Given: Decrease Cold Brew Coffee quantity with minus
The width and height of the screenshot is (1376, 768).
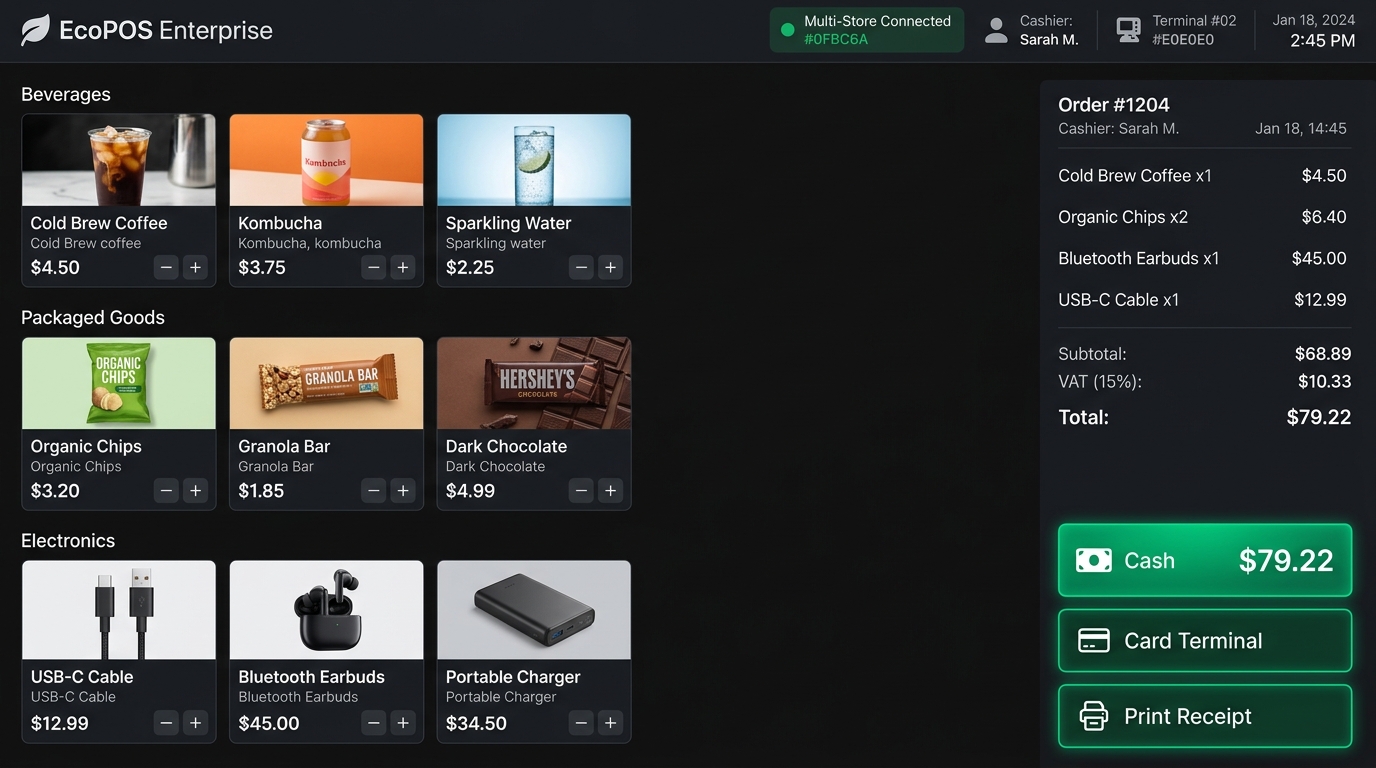Looking at the screenshot, I should click(167, 267).
